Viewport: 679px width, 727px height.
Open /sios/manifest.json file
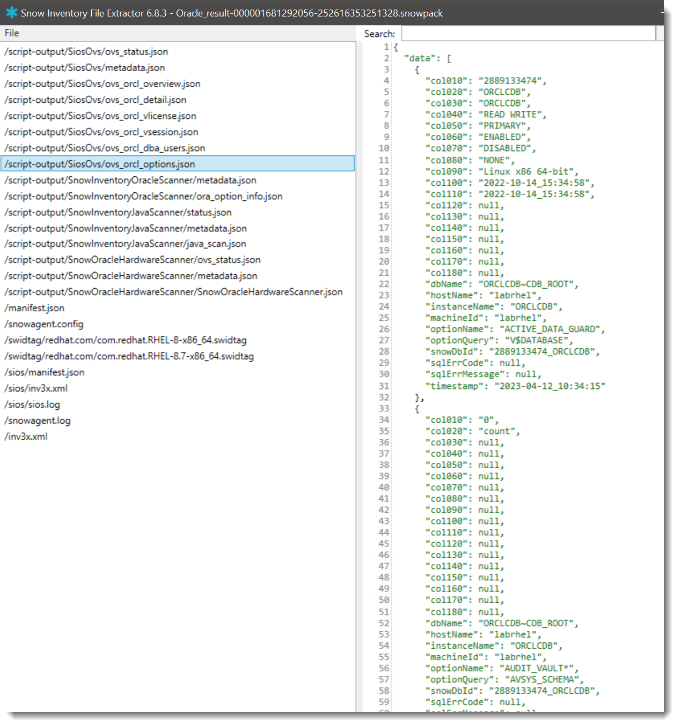[x=44, y=372]
